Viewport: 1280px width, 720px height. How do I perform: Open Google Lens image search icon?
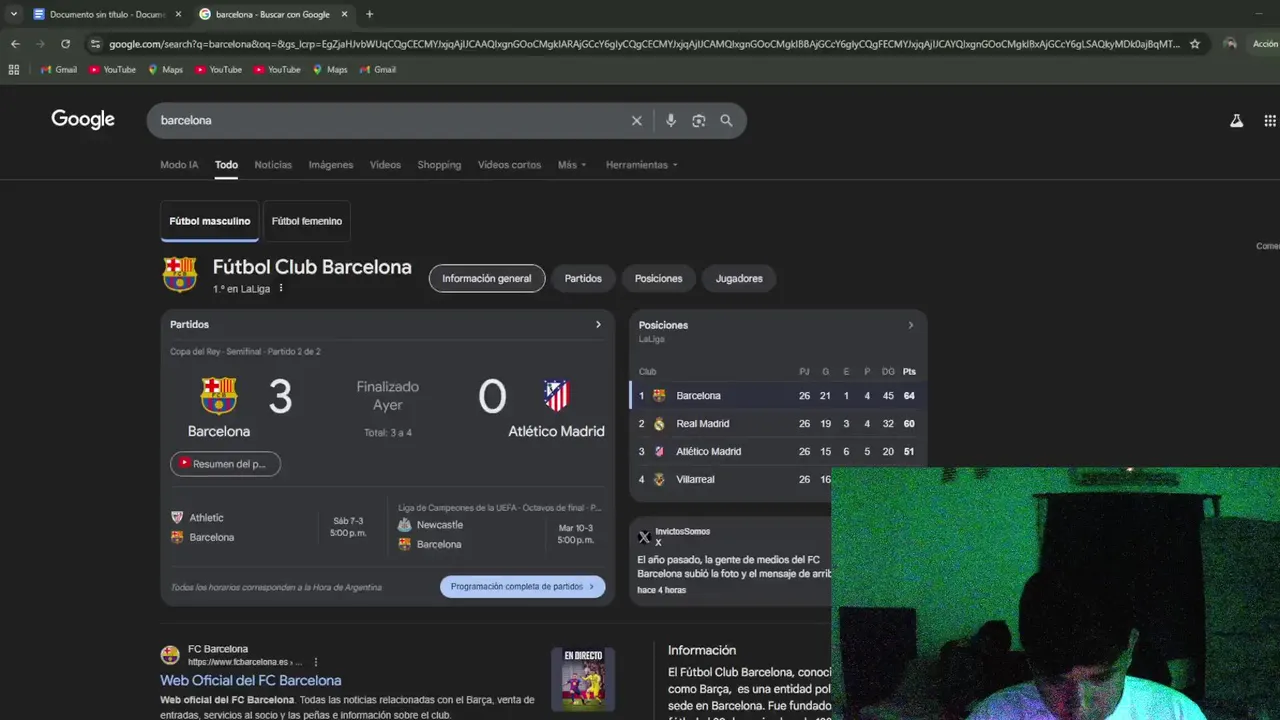[698, 121]
